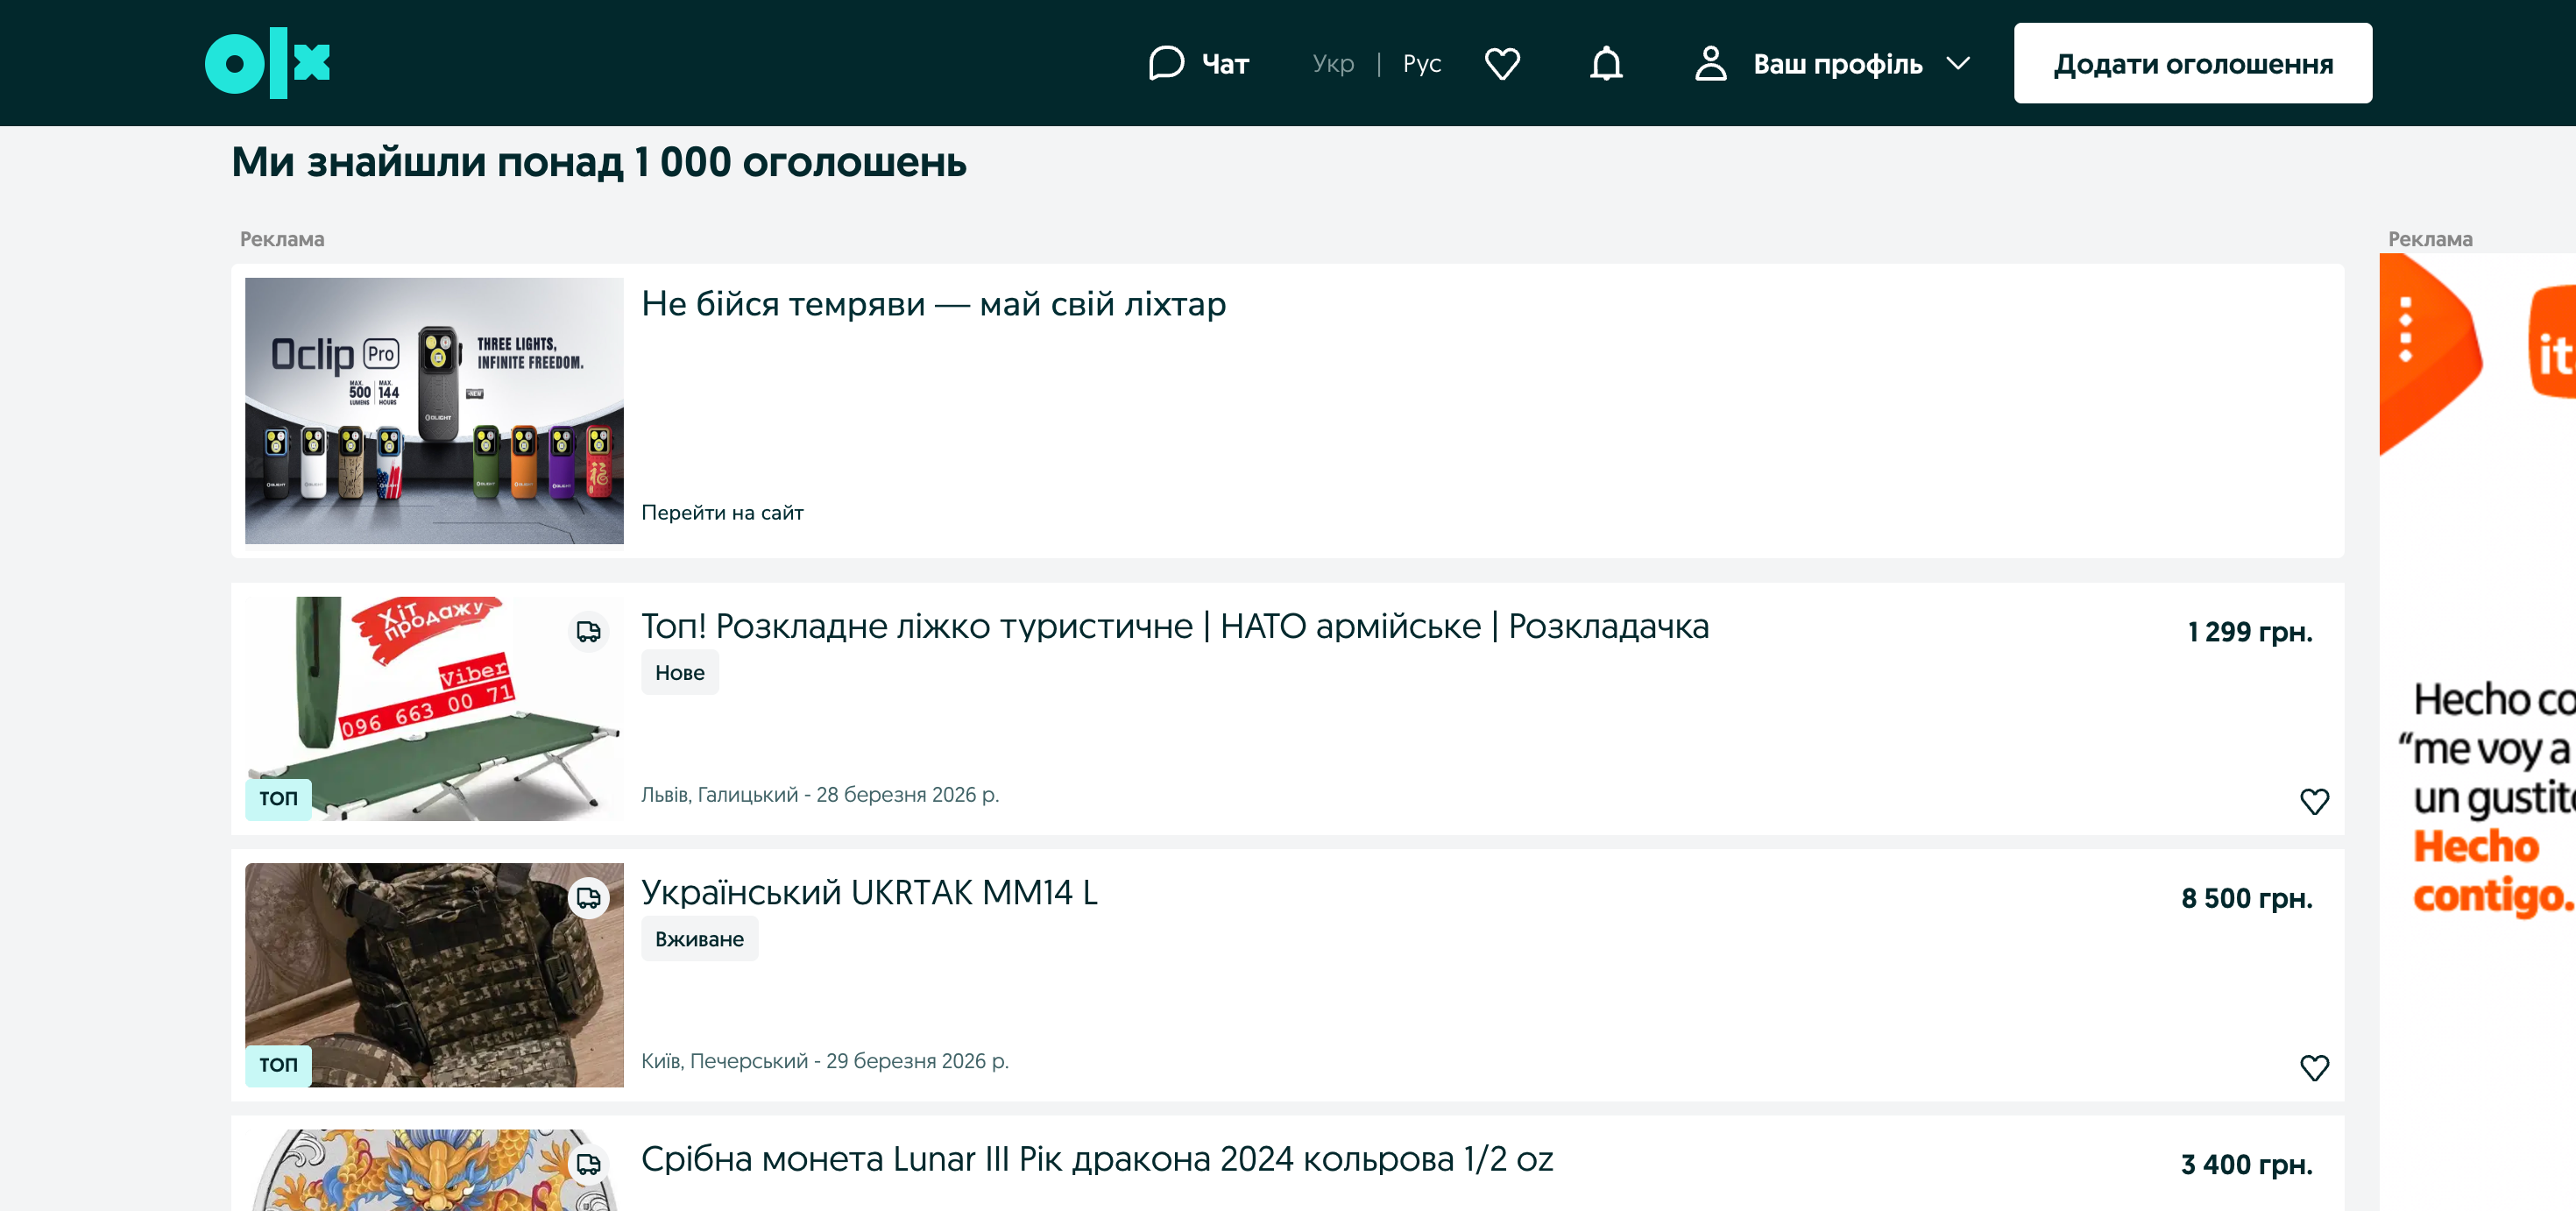This screenshot has width=2576, height=1211.
Task: Open notifications bell icon
Action: click(x=1606, y=63)
